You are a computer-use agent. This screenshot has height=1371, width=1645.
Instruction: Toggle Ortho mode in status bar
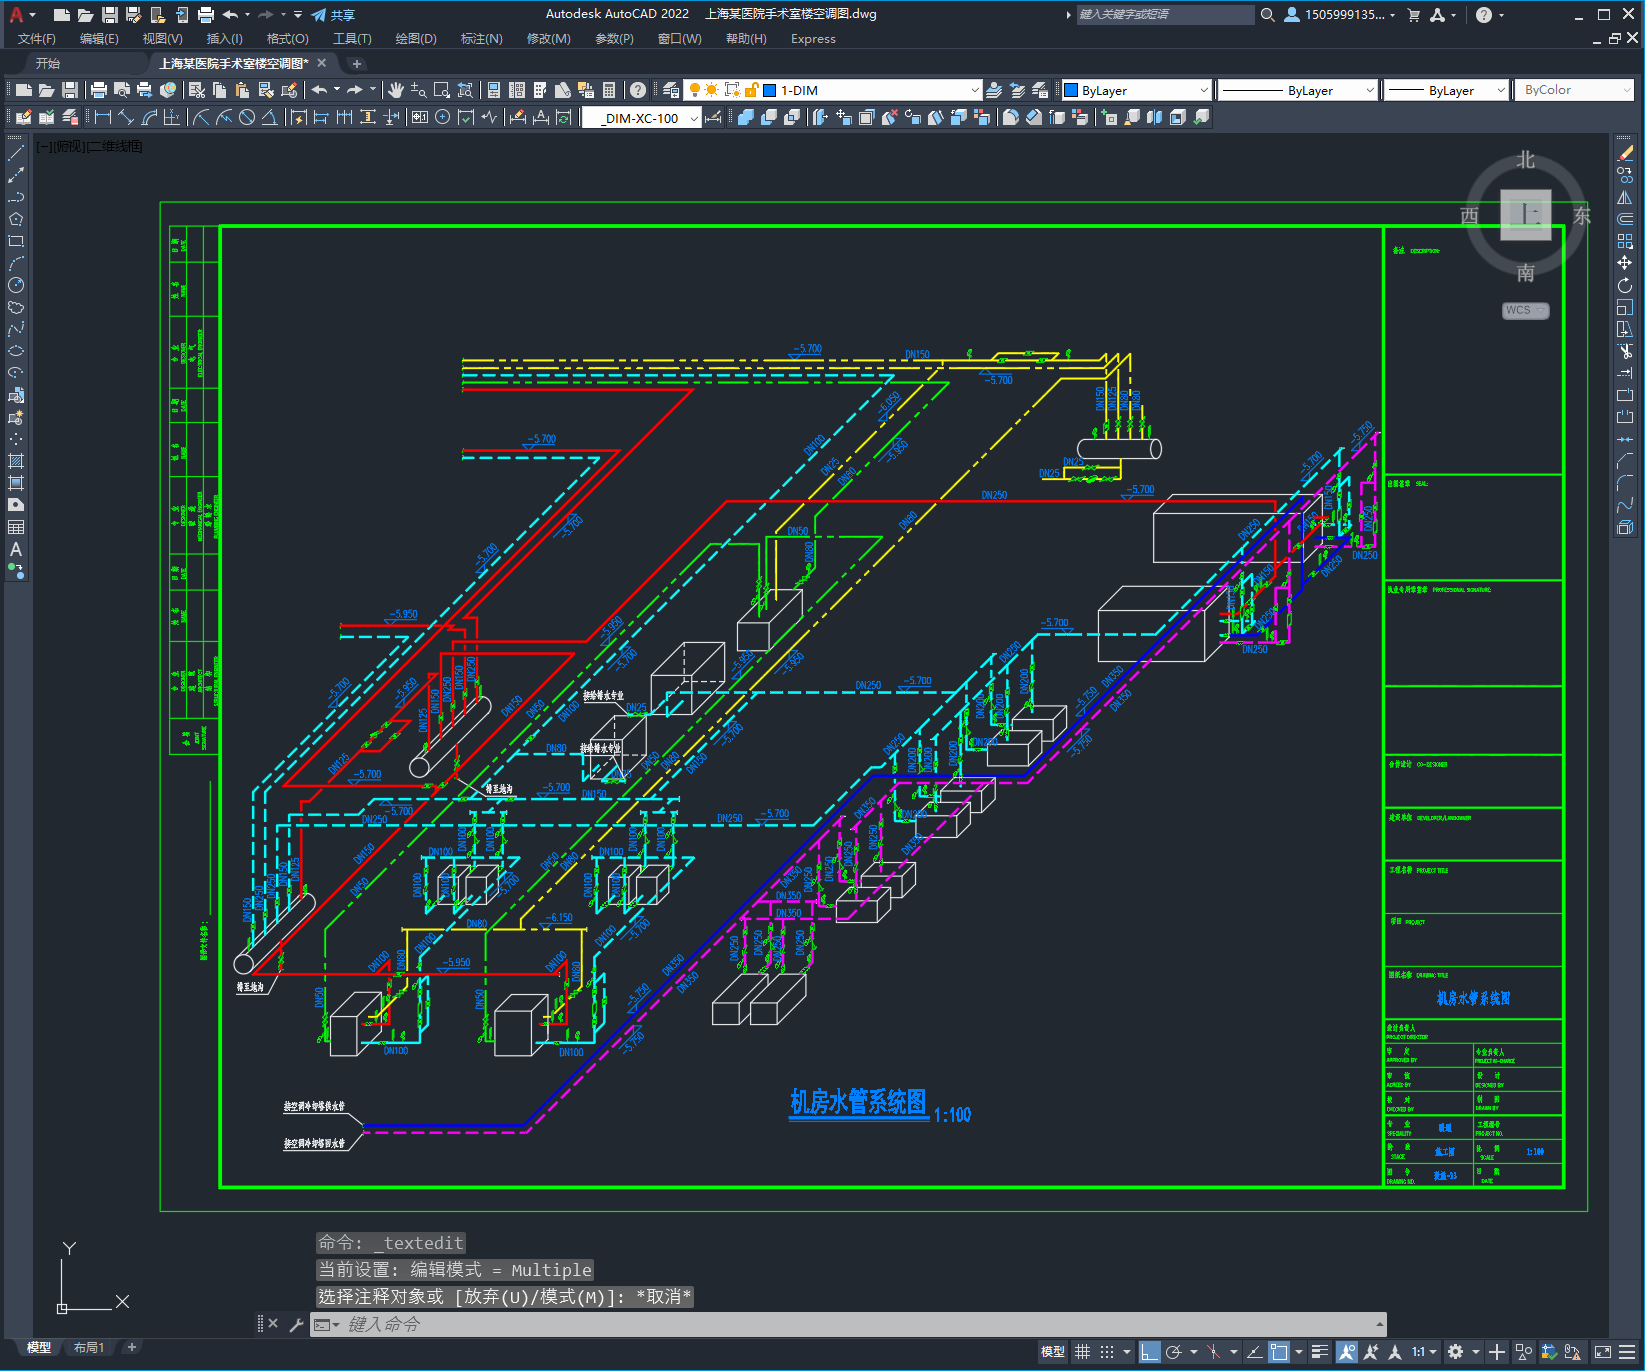(x=1150, y=1352)
